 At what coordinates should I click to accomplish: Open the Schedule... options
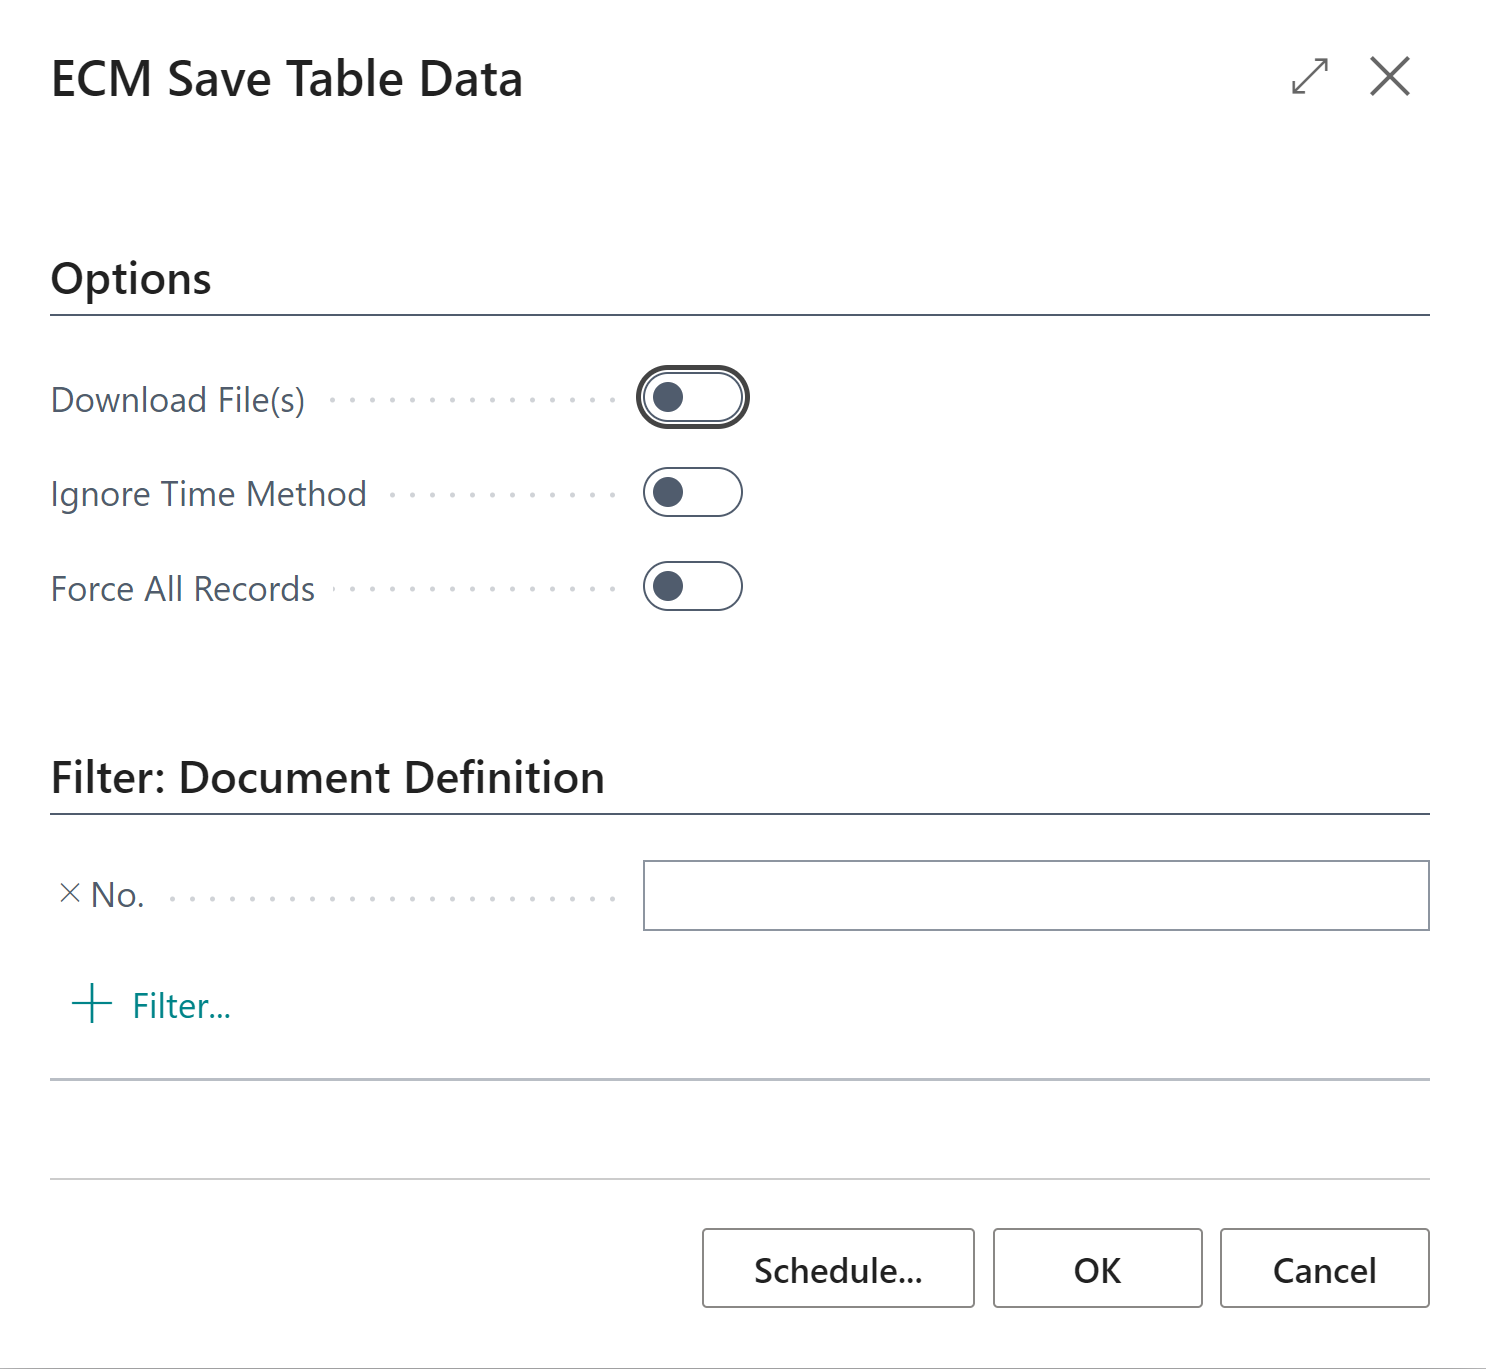[837, 1268]
